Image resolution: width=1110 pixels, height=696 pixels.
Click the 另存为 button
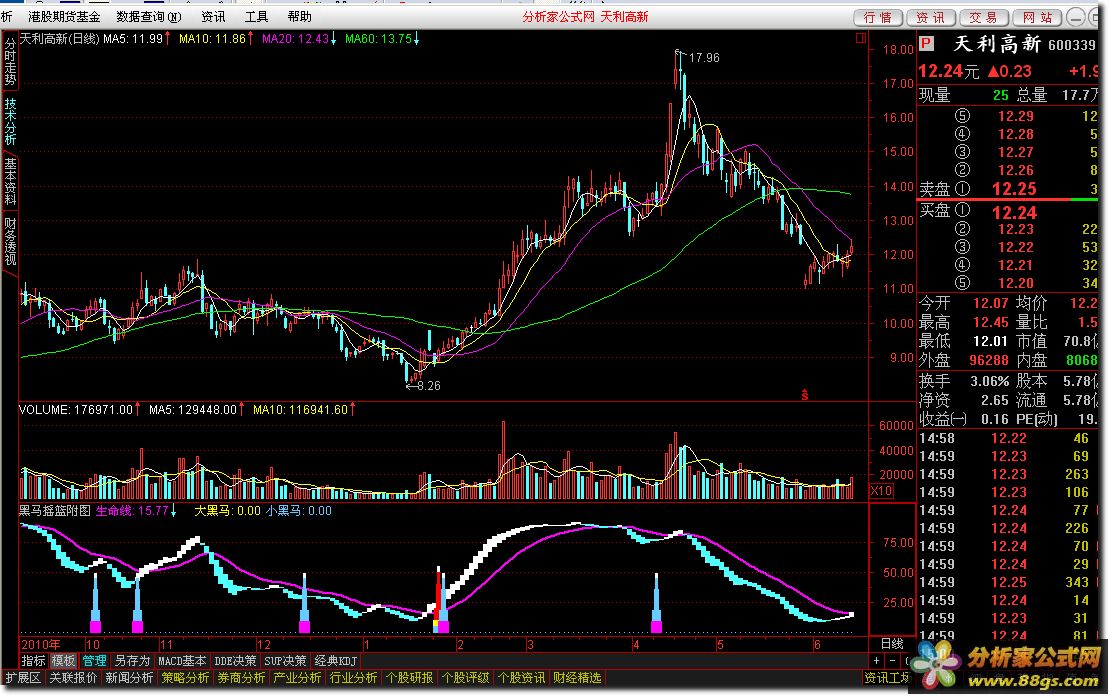132,661
